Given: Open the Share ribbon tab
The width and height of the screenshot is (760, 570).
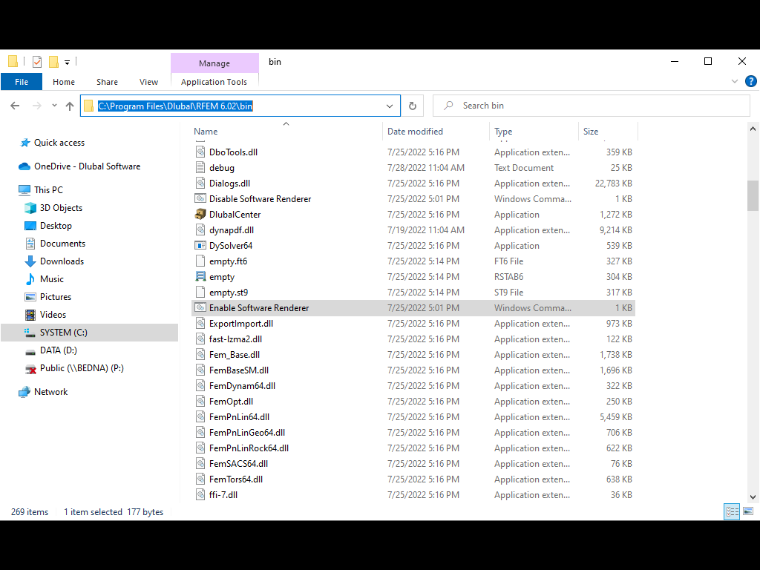Looking at the screenshot, I should tap(107, 82).
